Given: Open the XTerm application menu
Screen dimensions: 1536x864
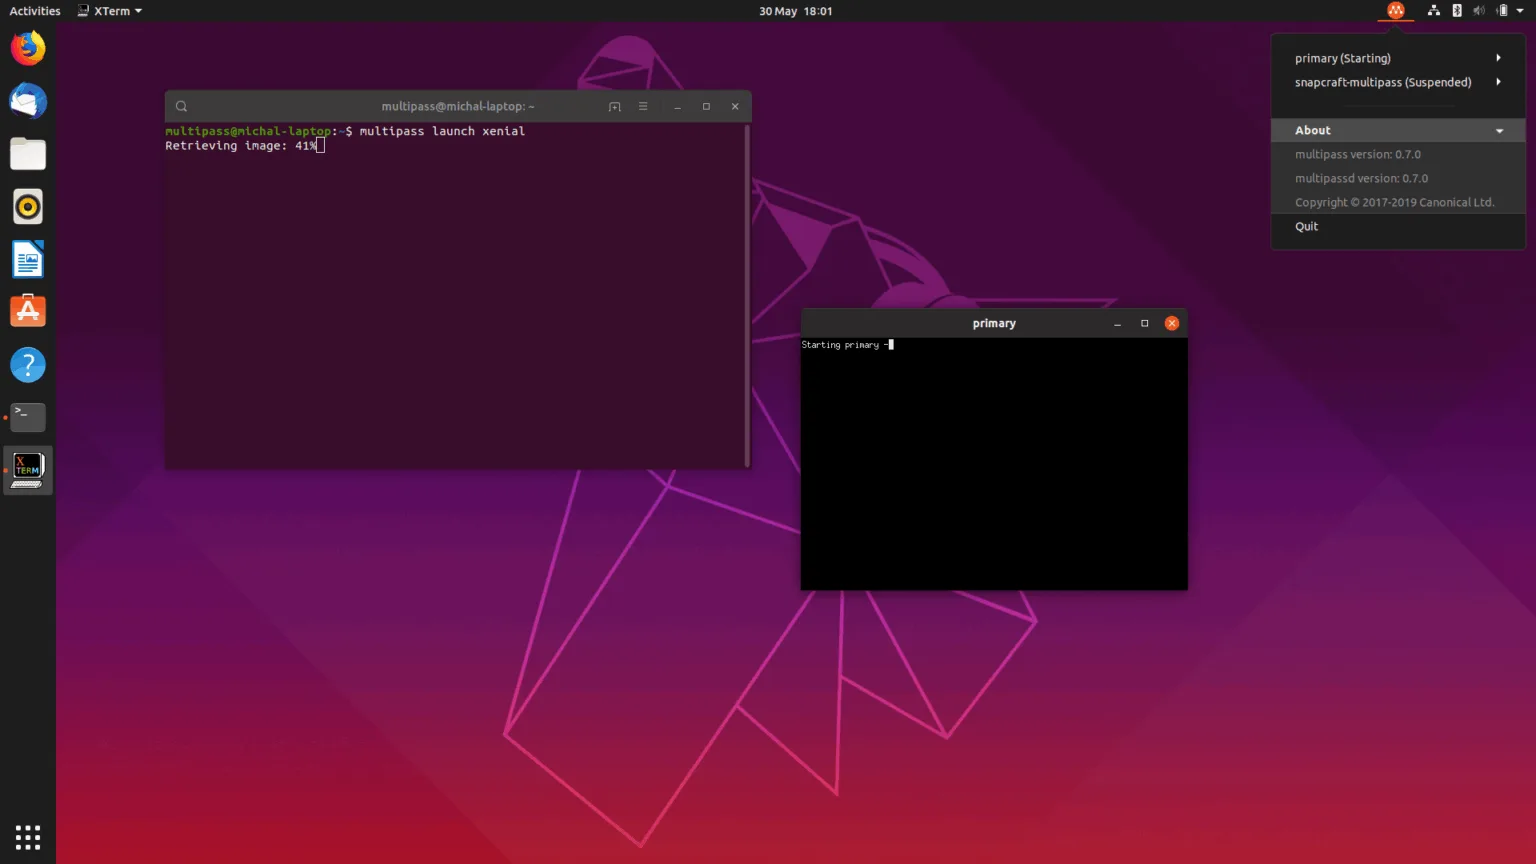Looking at the screenshot, I should [x=109, y=11].
